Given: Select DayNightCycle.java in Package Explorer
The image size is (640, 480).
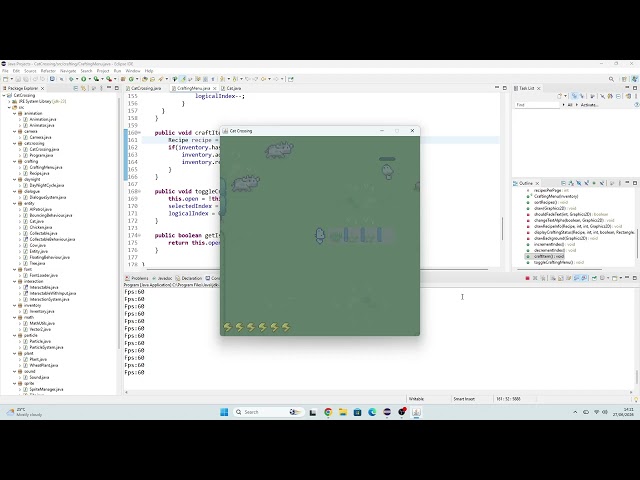Looking at the screenshot, I should point(47,185).
